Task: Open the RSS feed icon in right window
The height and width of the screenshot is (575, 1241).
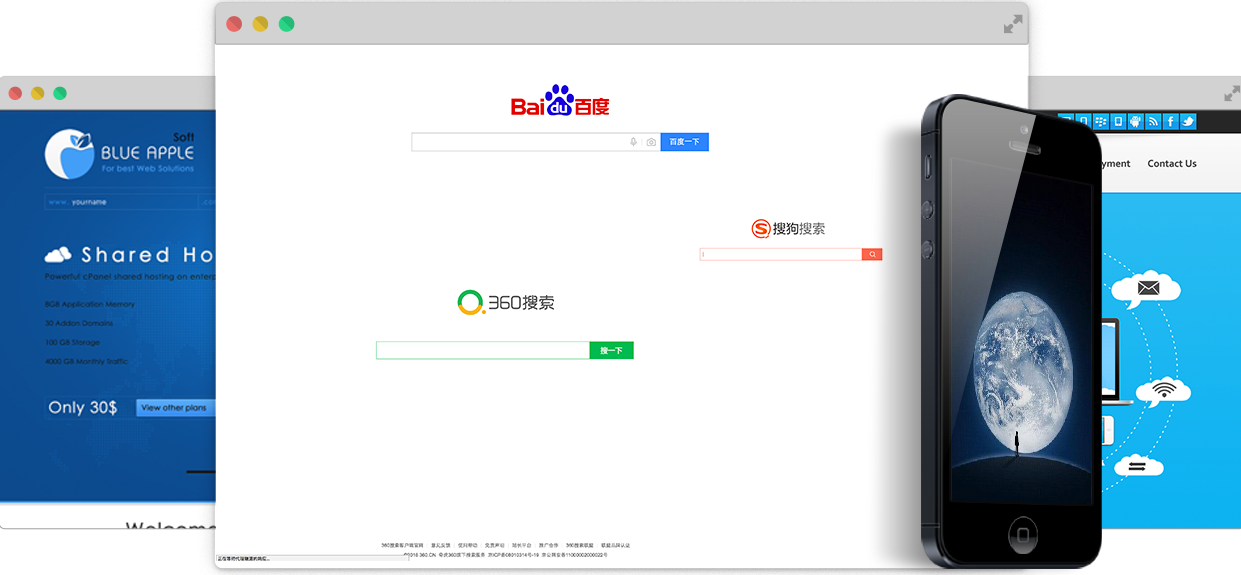Action: click(x=1153, y=121)
